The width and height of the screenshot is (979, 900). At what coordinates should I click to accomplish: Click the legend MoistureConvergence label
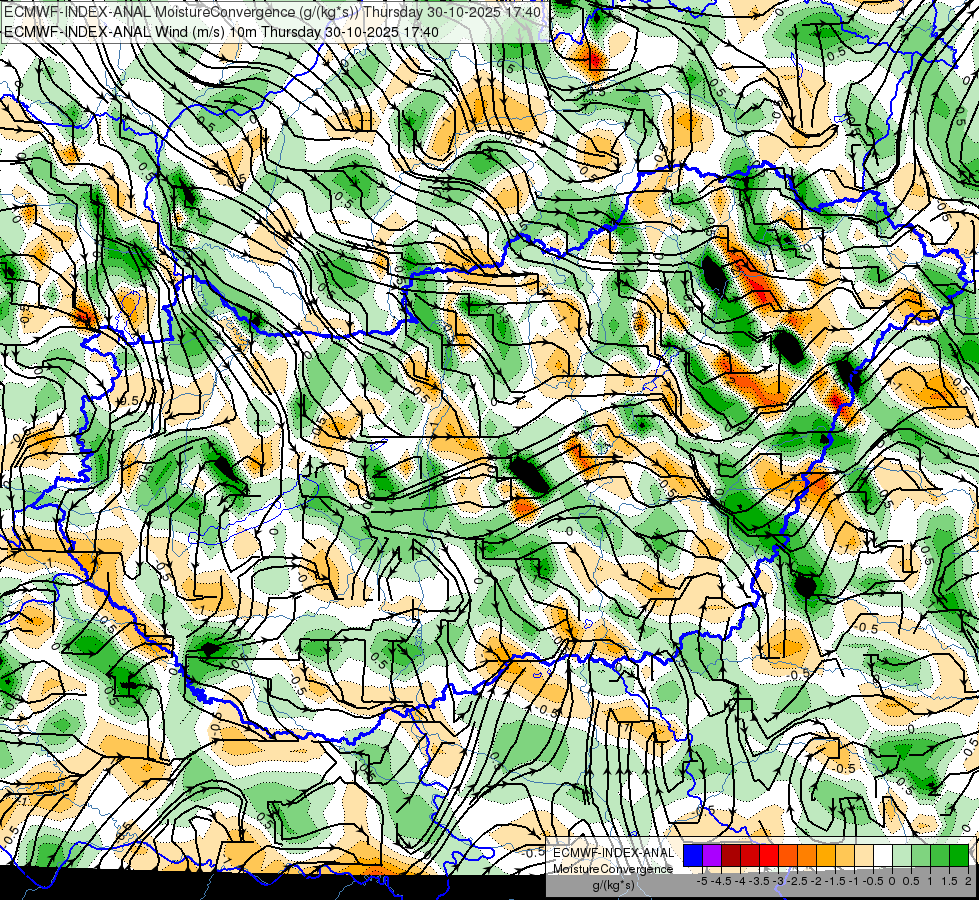click(x=612, y=869)
